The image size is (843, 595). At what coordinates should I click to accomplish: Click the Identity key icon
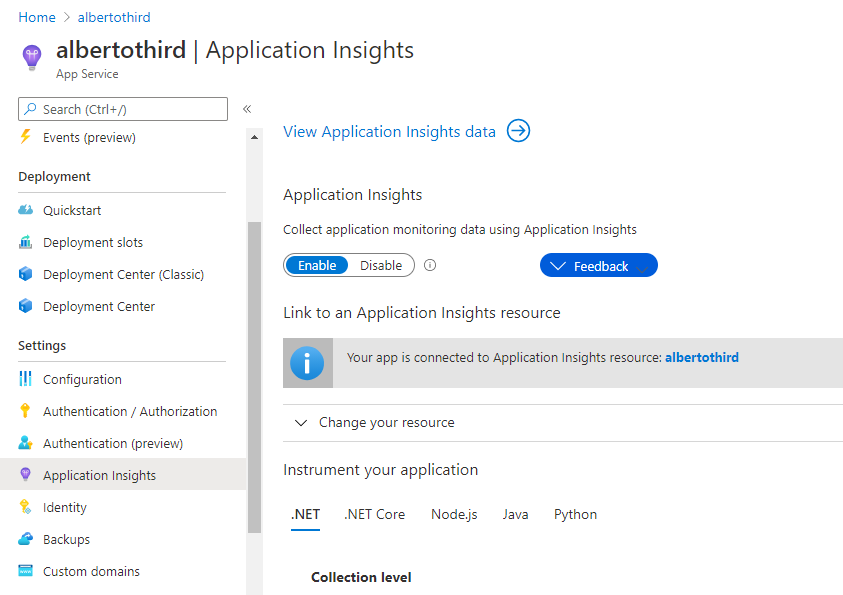(x=26, y=507)
